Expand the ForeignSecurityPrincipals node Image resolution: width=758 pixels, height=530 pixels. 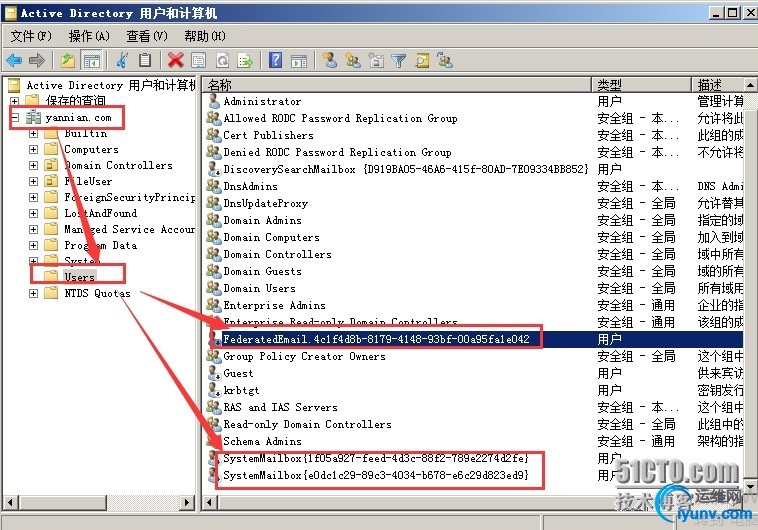33,197
